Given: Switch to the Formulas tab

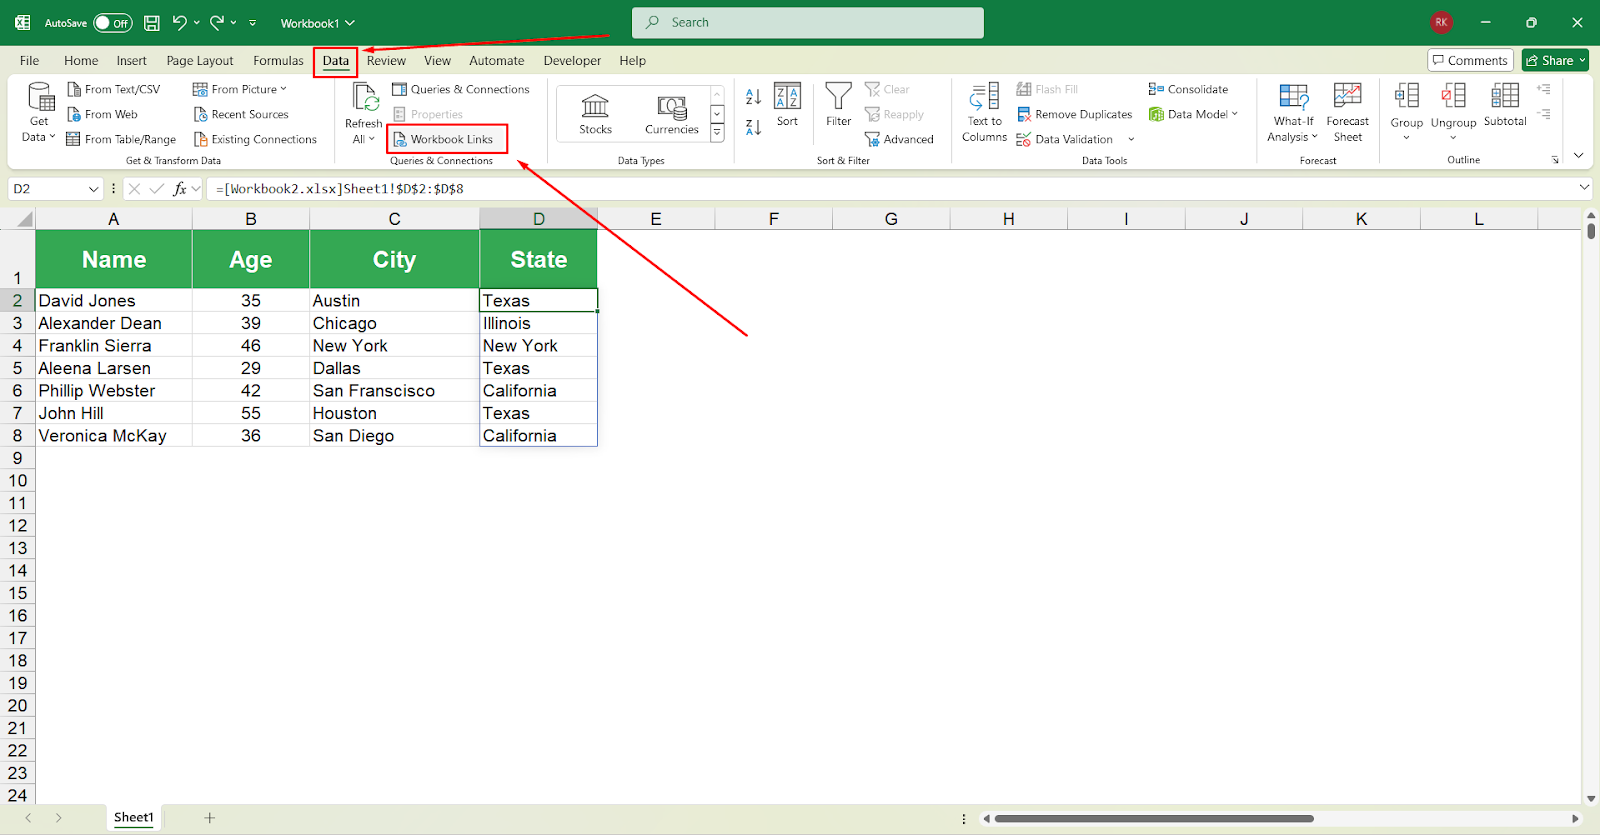Looking at the screenshot, I should [x=278, y=60].
